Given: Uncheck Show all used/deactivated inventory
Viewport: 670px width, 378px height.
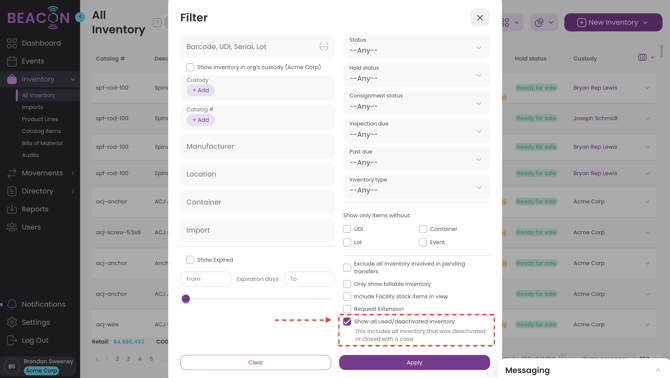Looking at the screenshot, I should pos(347,321).
